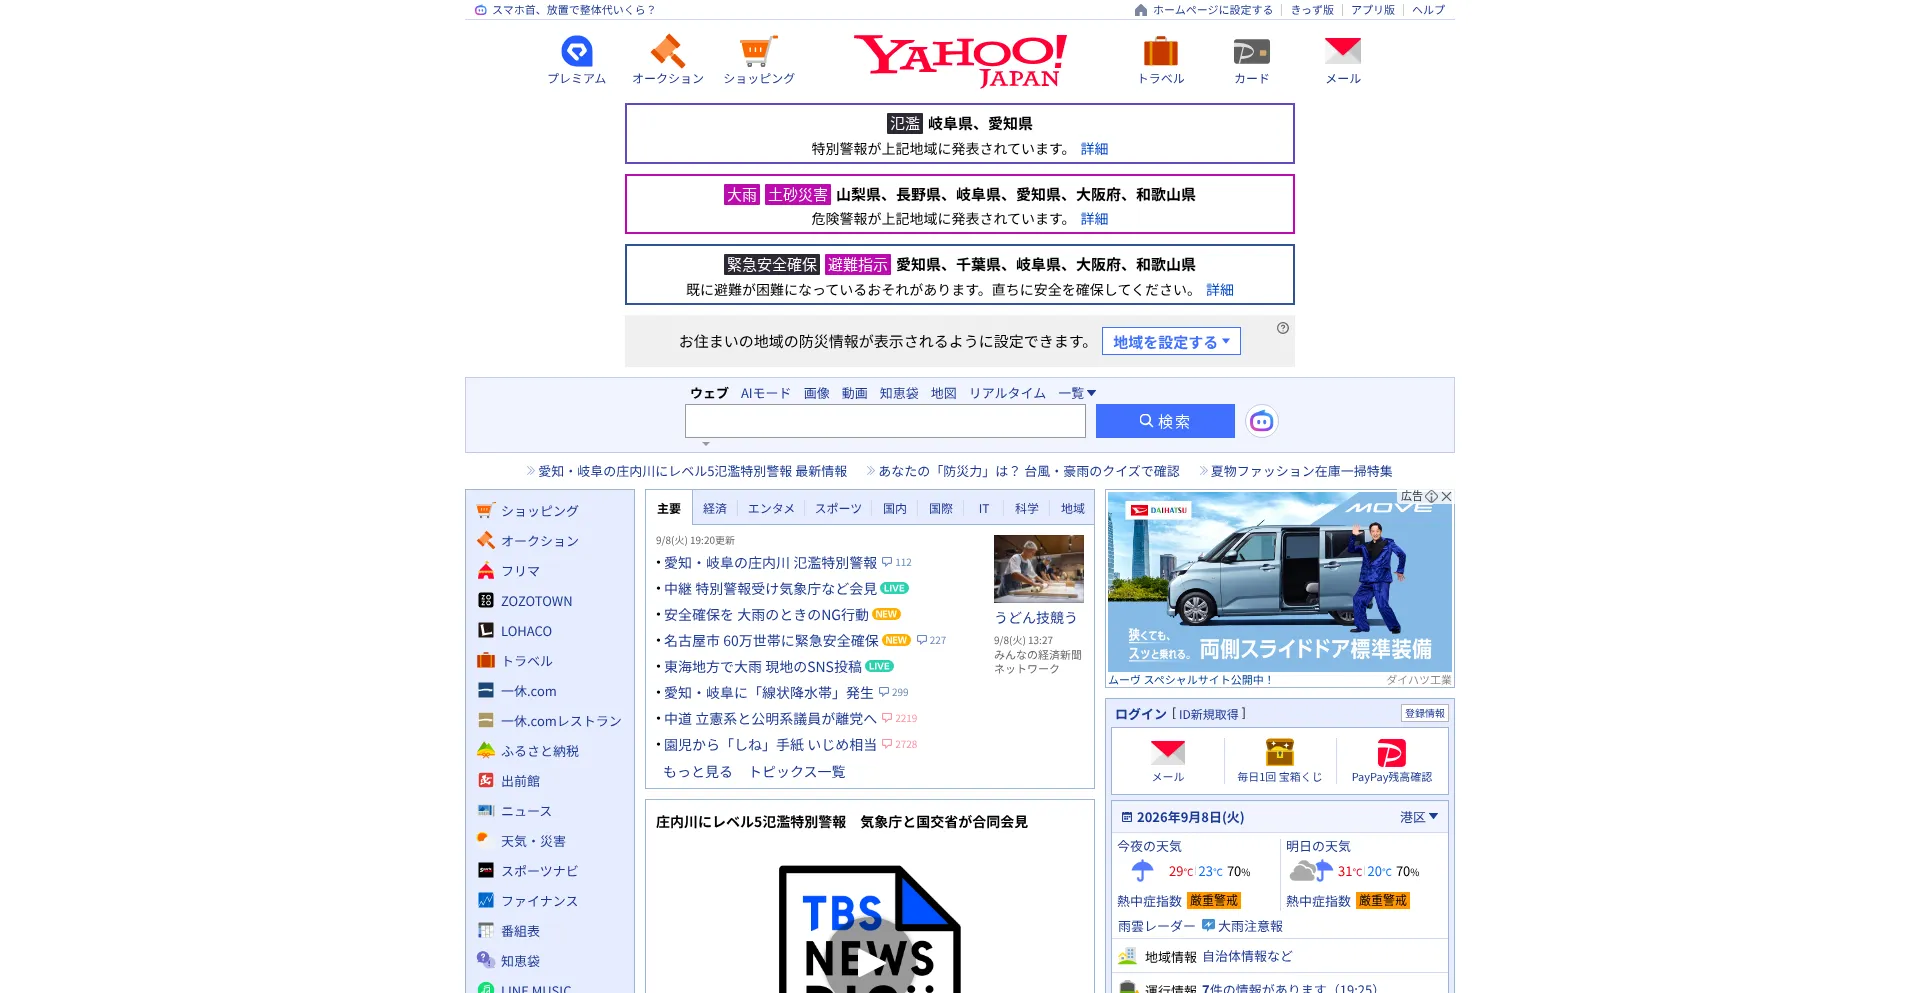Open the 雨雲レーダー link
1920x993 pixels.
click(1157, 926)
